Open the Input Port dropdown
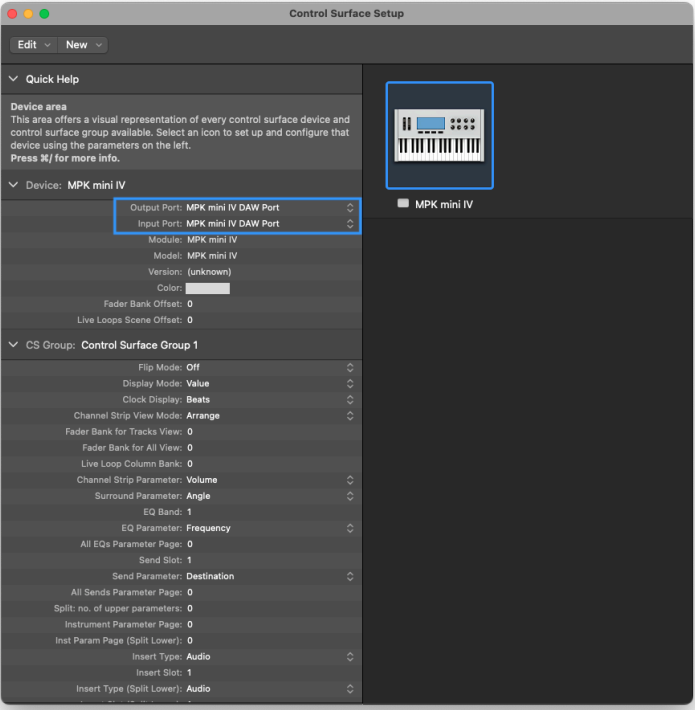Image resolution: width=695 pixels, height=710 pixels. coord(270,224)
